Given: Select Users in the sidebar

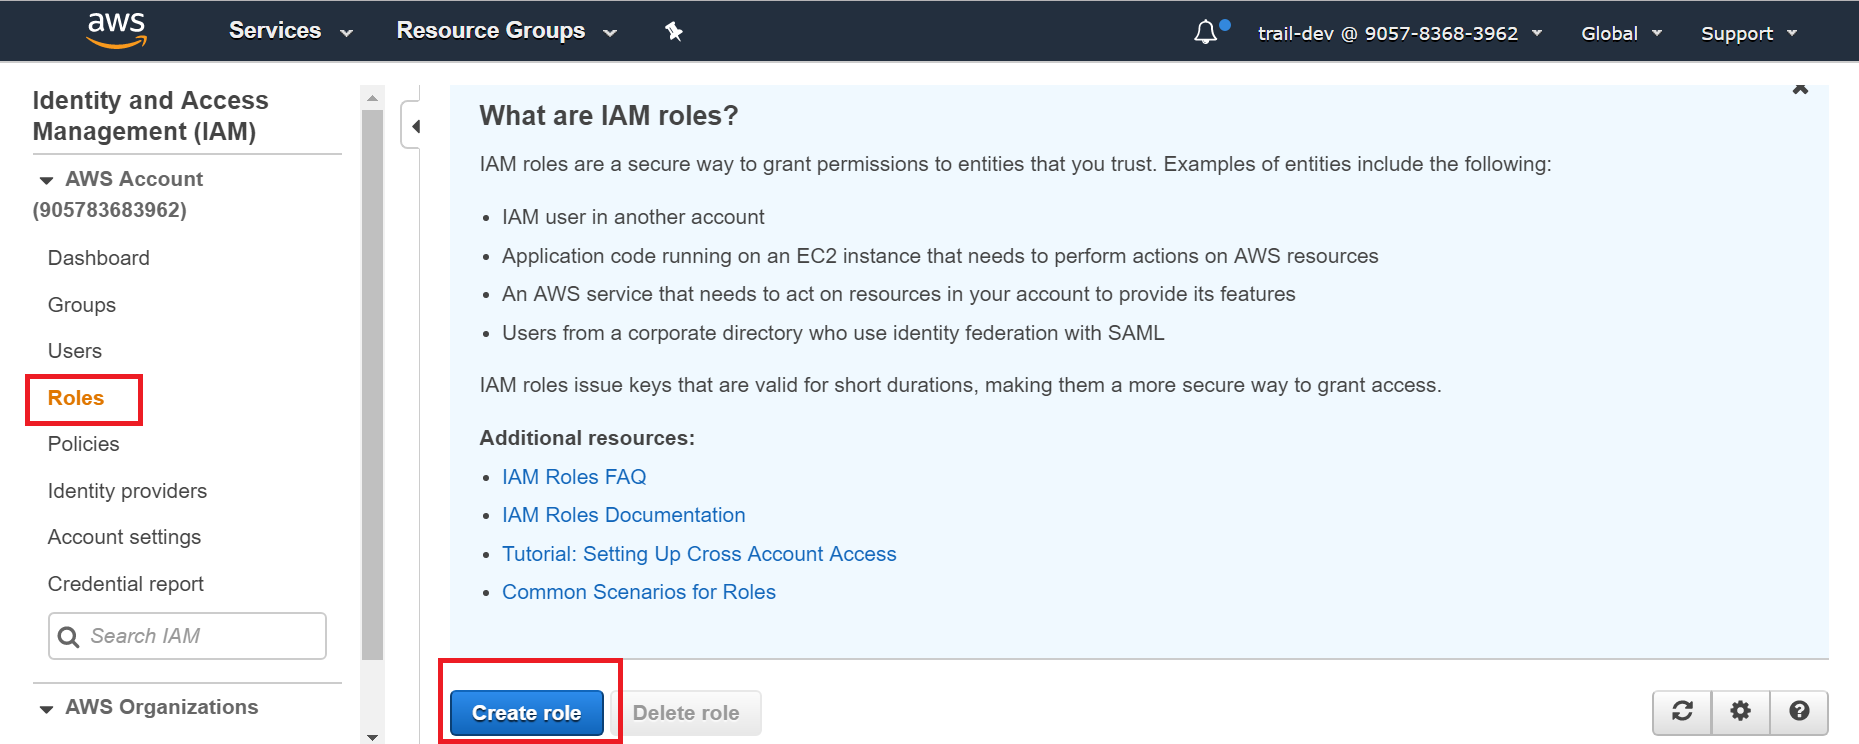Looking at the screenshot, I should click(75, 351).
